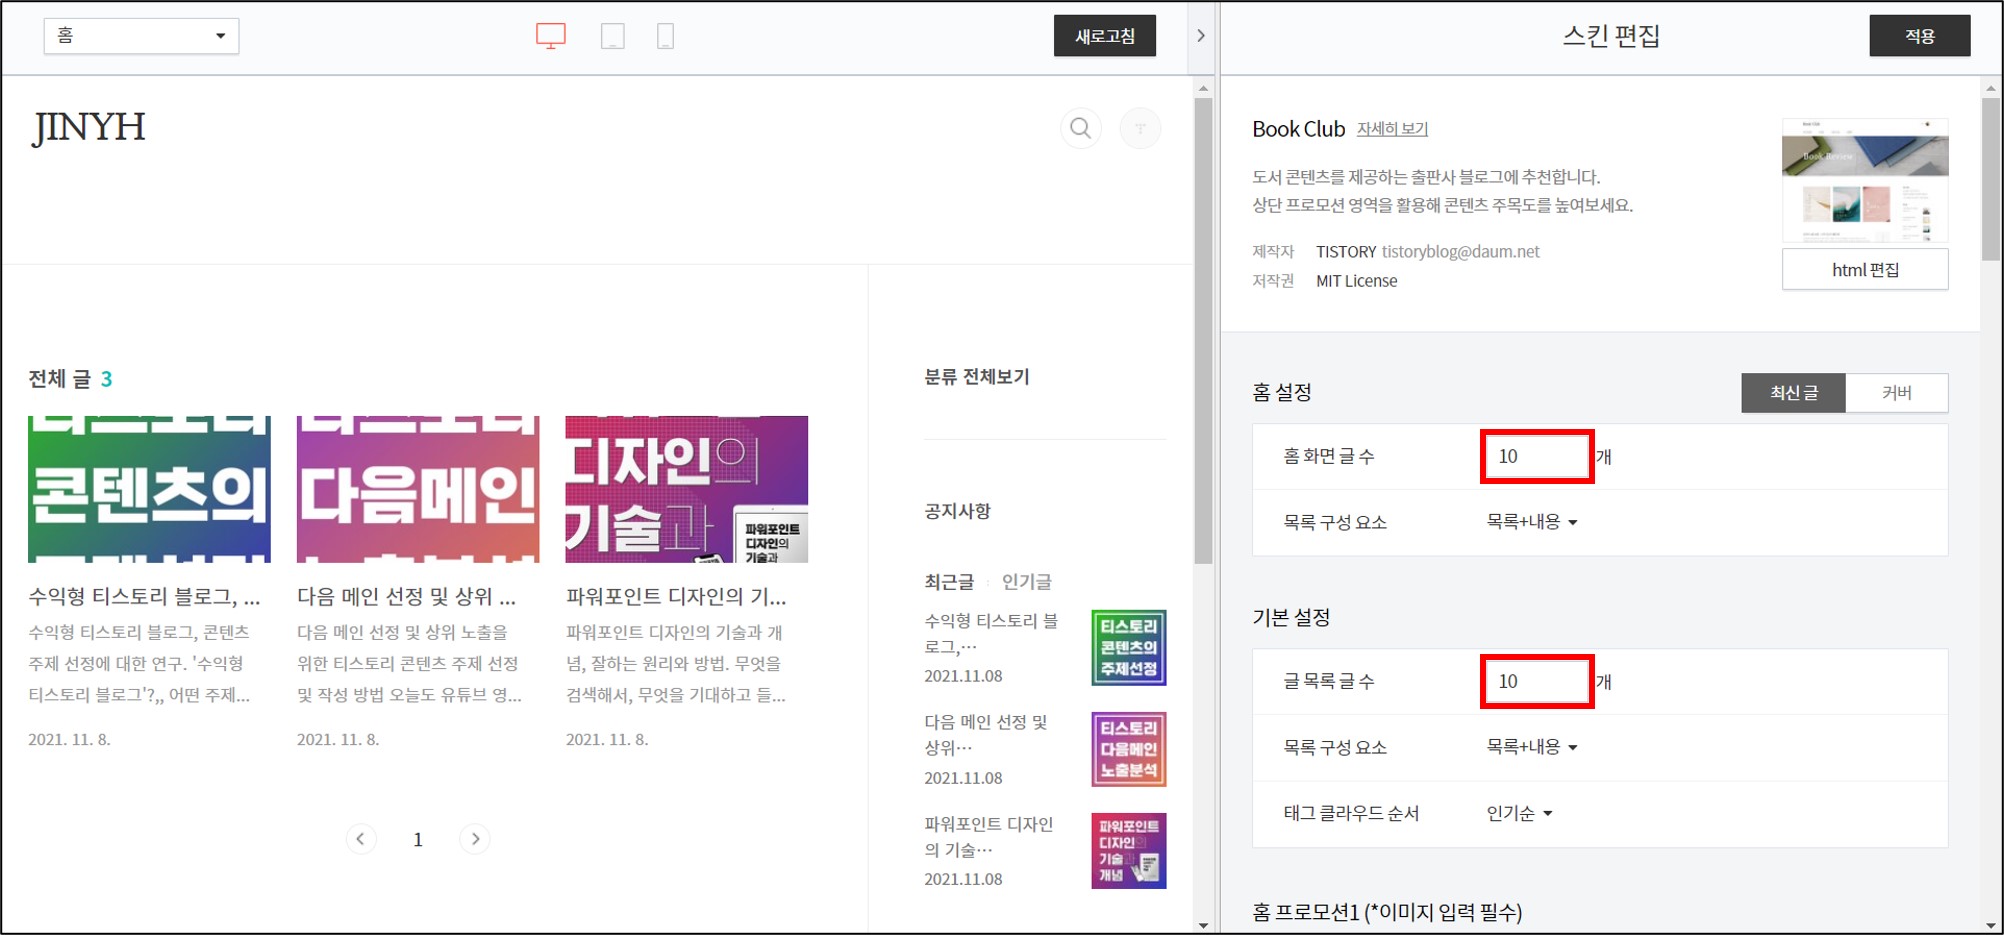Screen dimensions: 2004x935
Task: Click page number 1 in pagination
Action: [x=418, y=840]
